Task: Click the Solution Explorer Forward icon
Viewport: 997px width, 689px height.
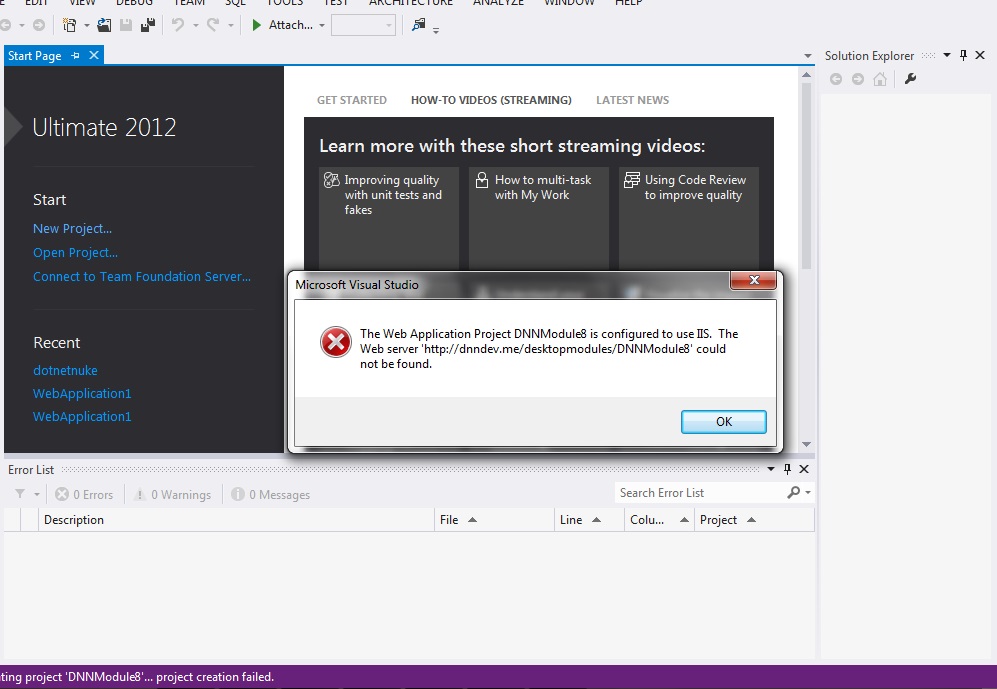Action: coord(858,79)
